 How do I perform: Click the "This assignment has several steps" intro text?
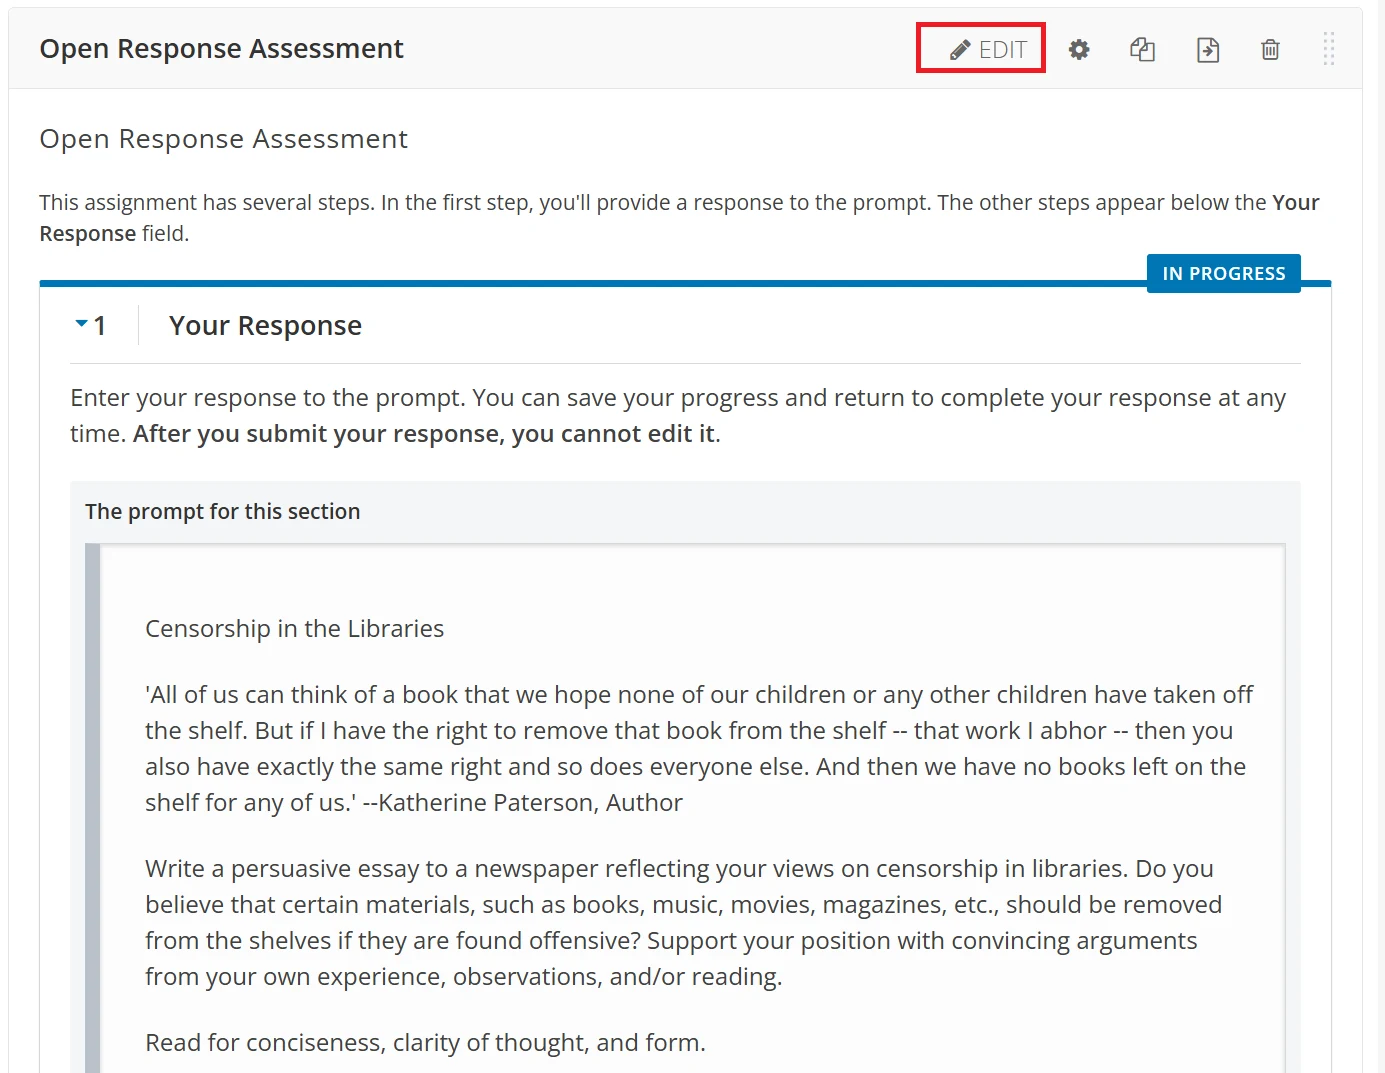(x=679, y=217)
